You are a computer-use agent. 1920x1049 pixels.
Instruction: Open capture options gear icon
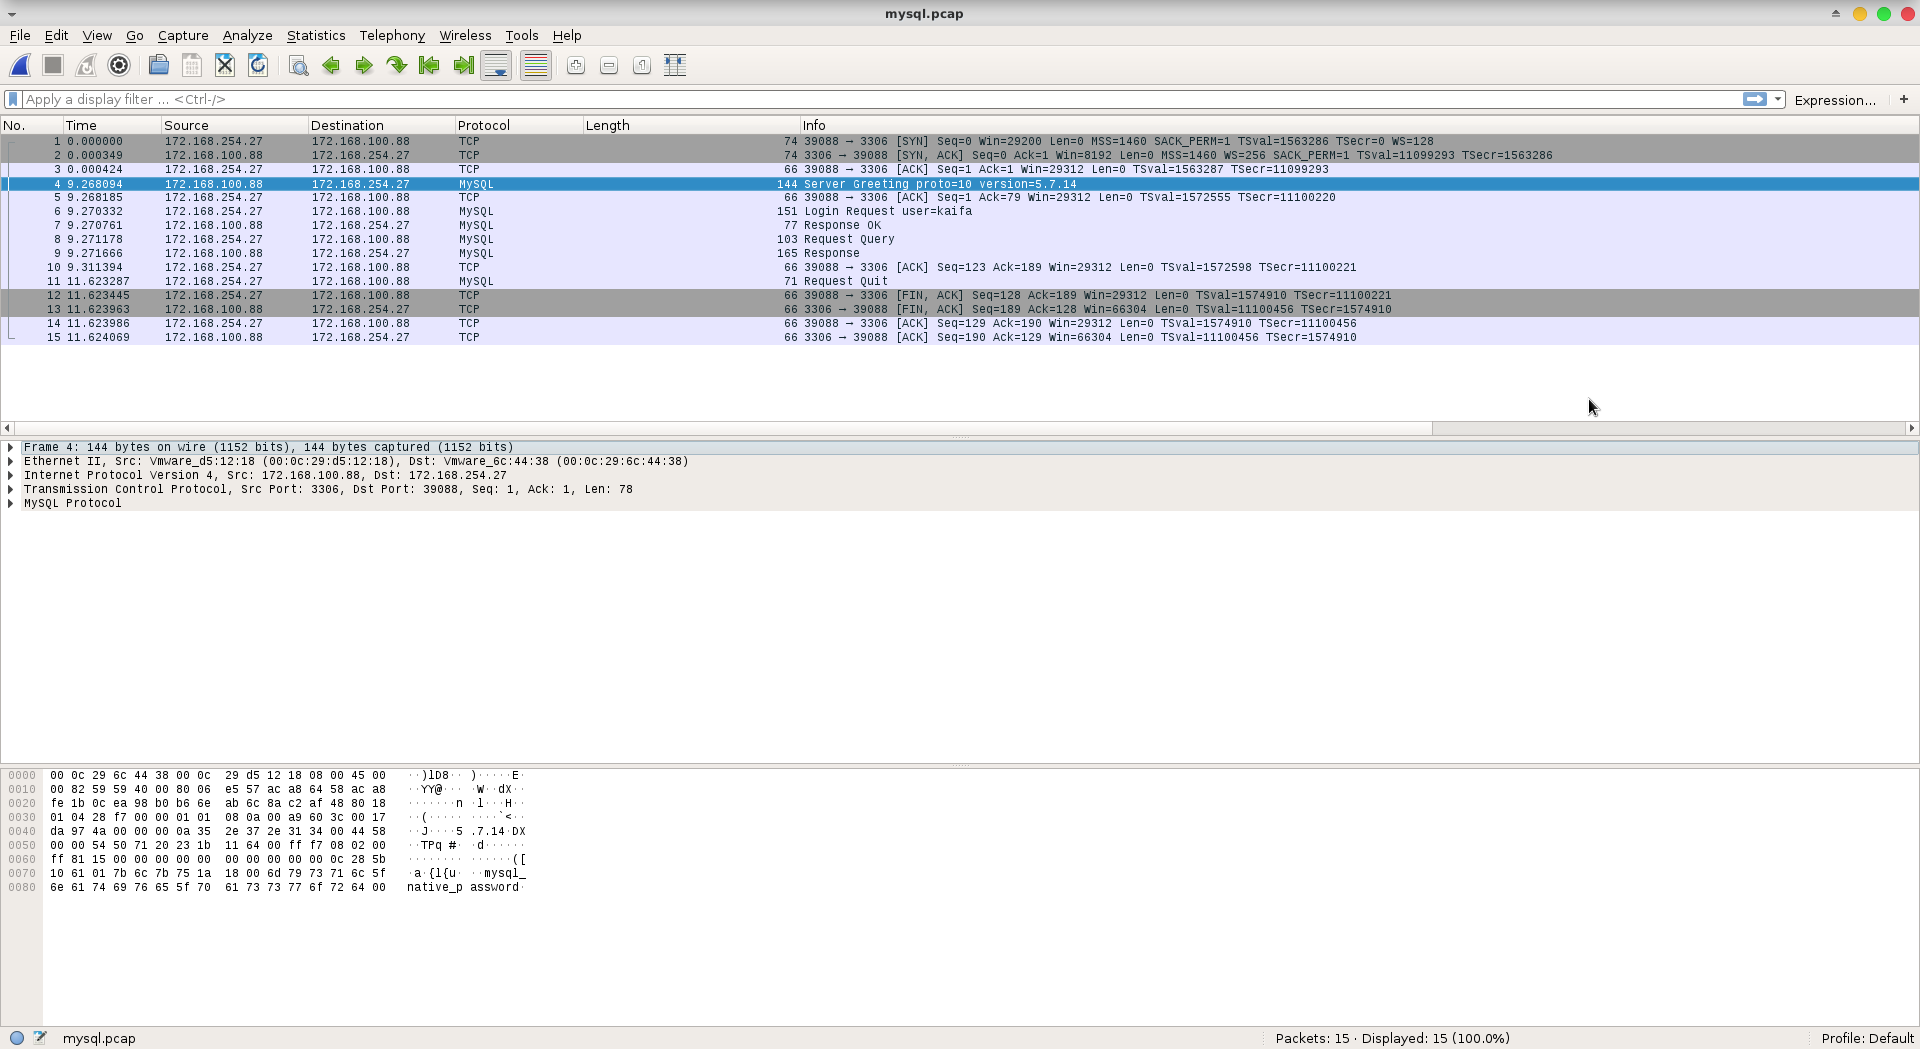119,66
